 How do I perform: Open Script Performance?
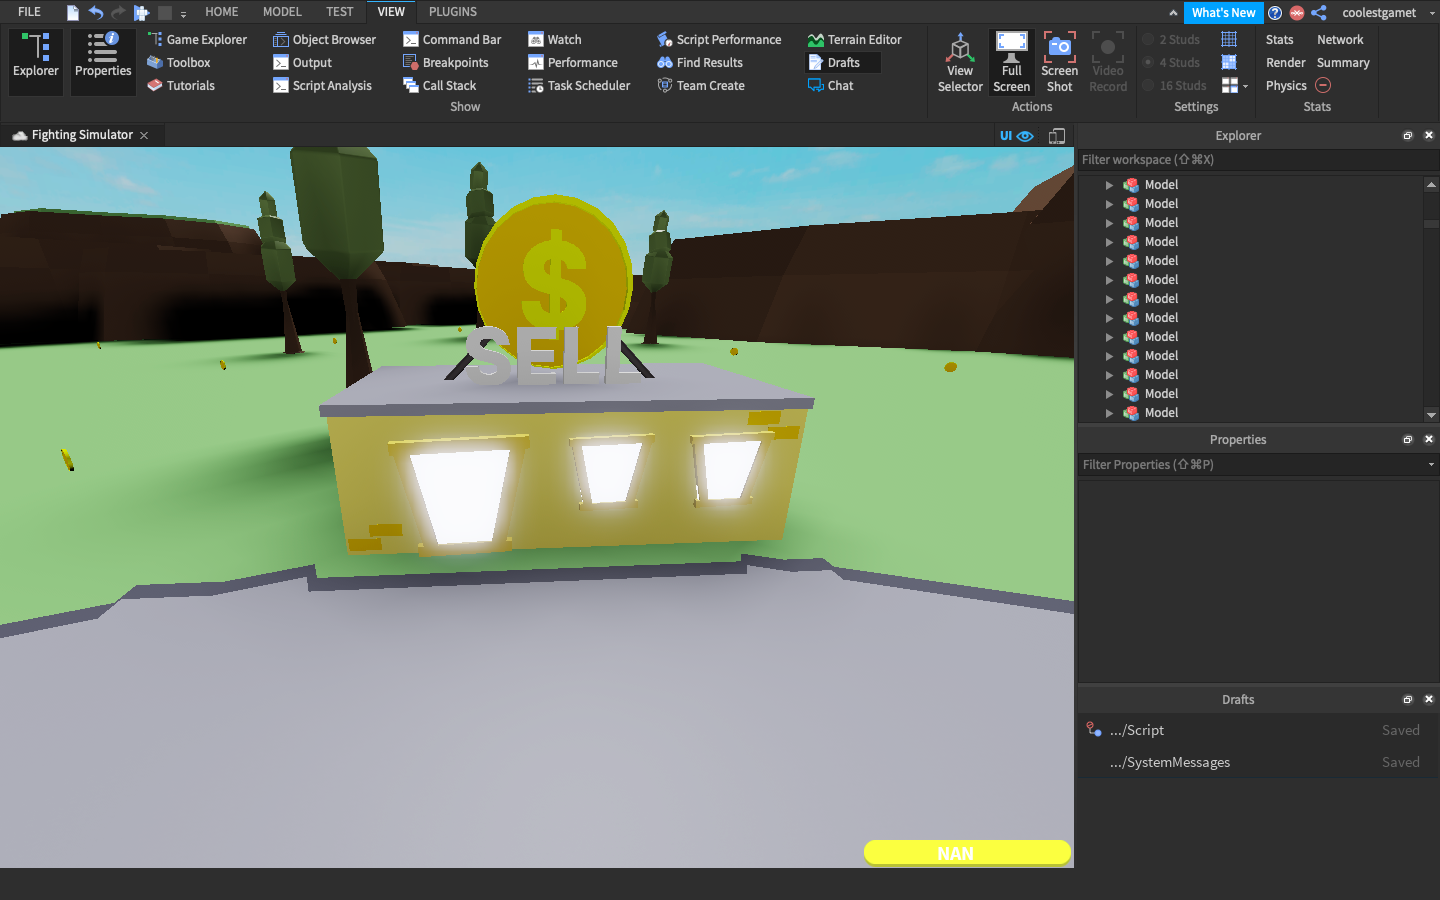(719, 40)
